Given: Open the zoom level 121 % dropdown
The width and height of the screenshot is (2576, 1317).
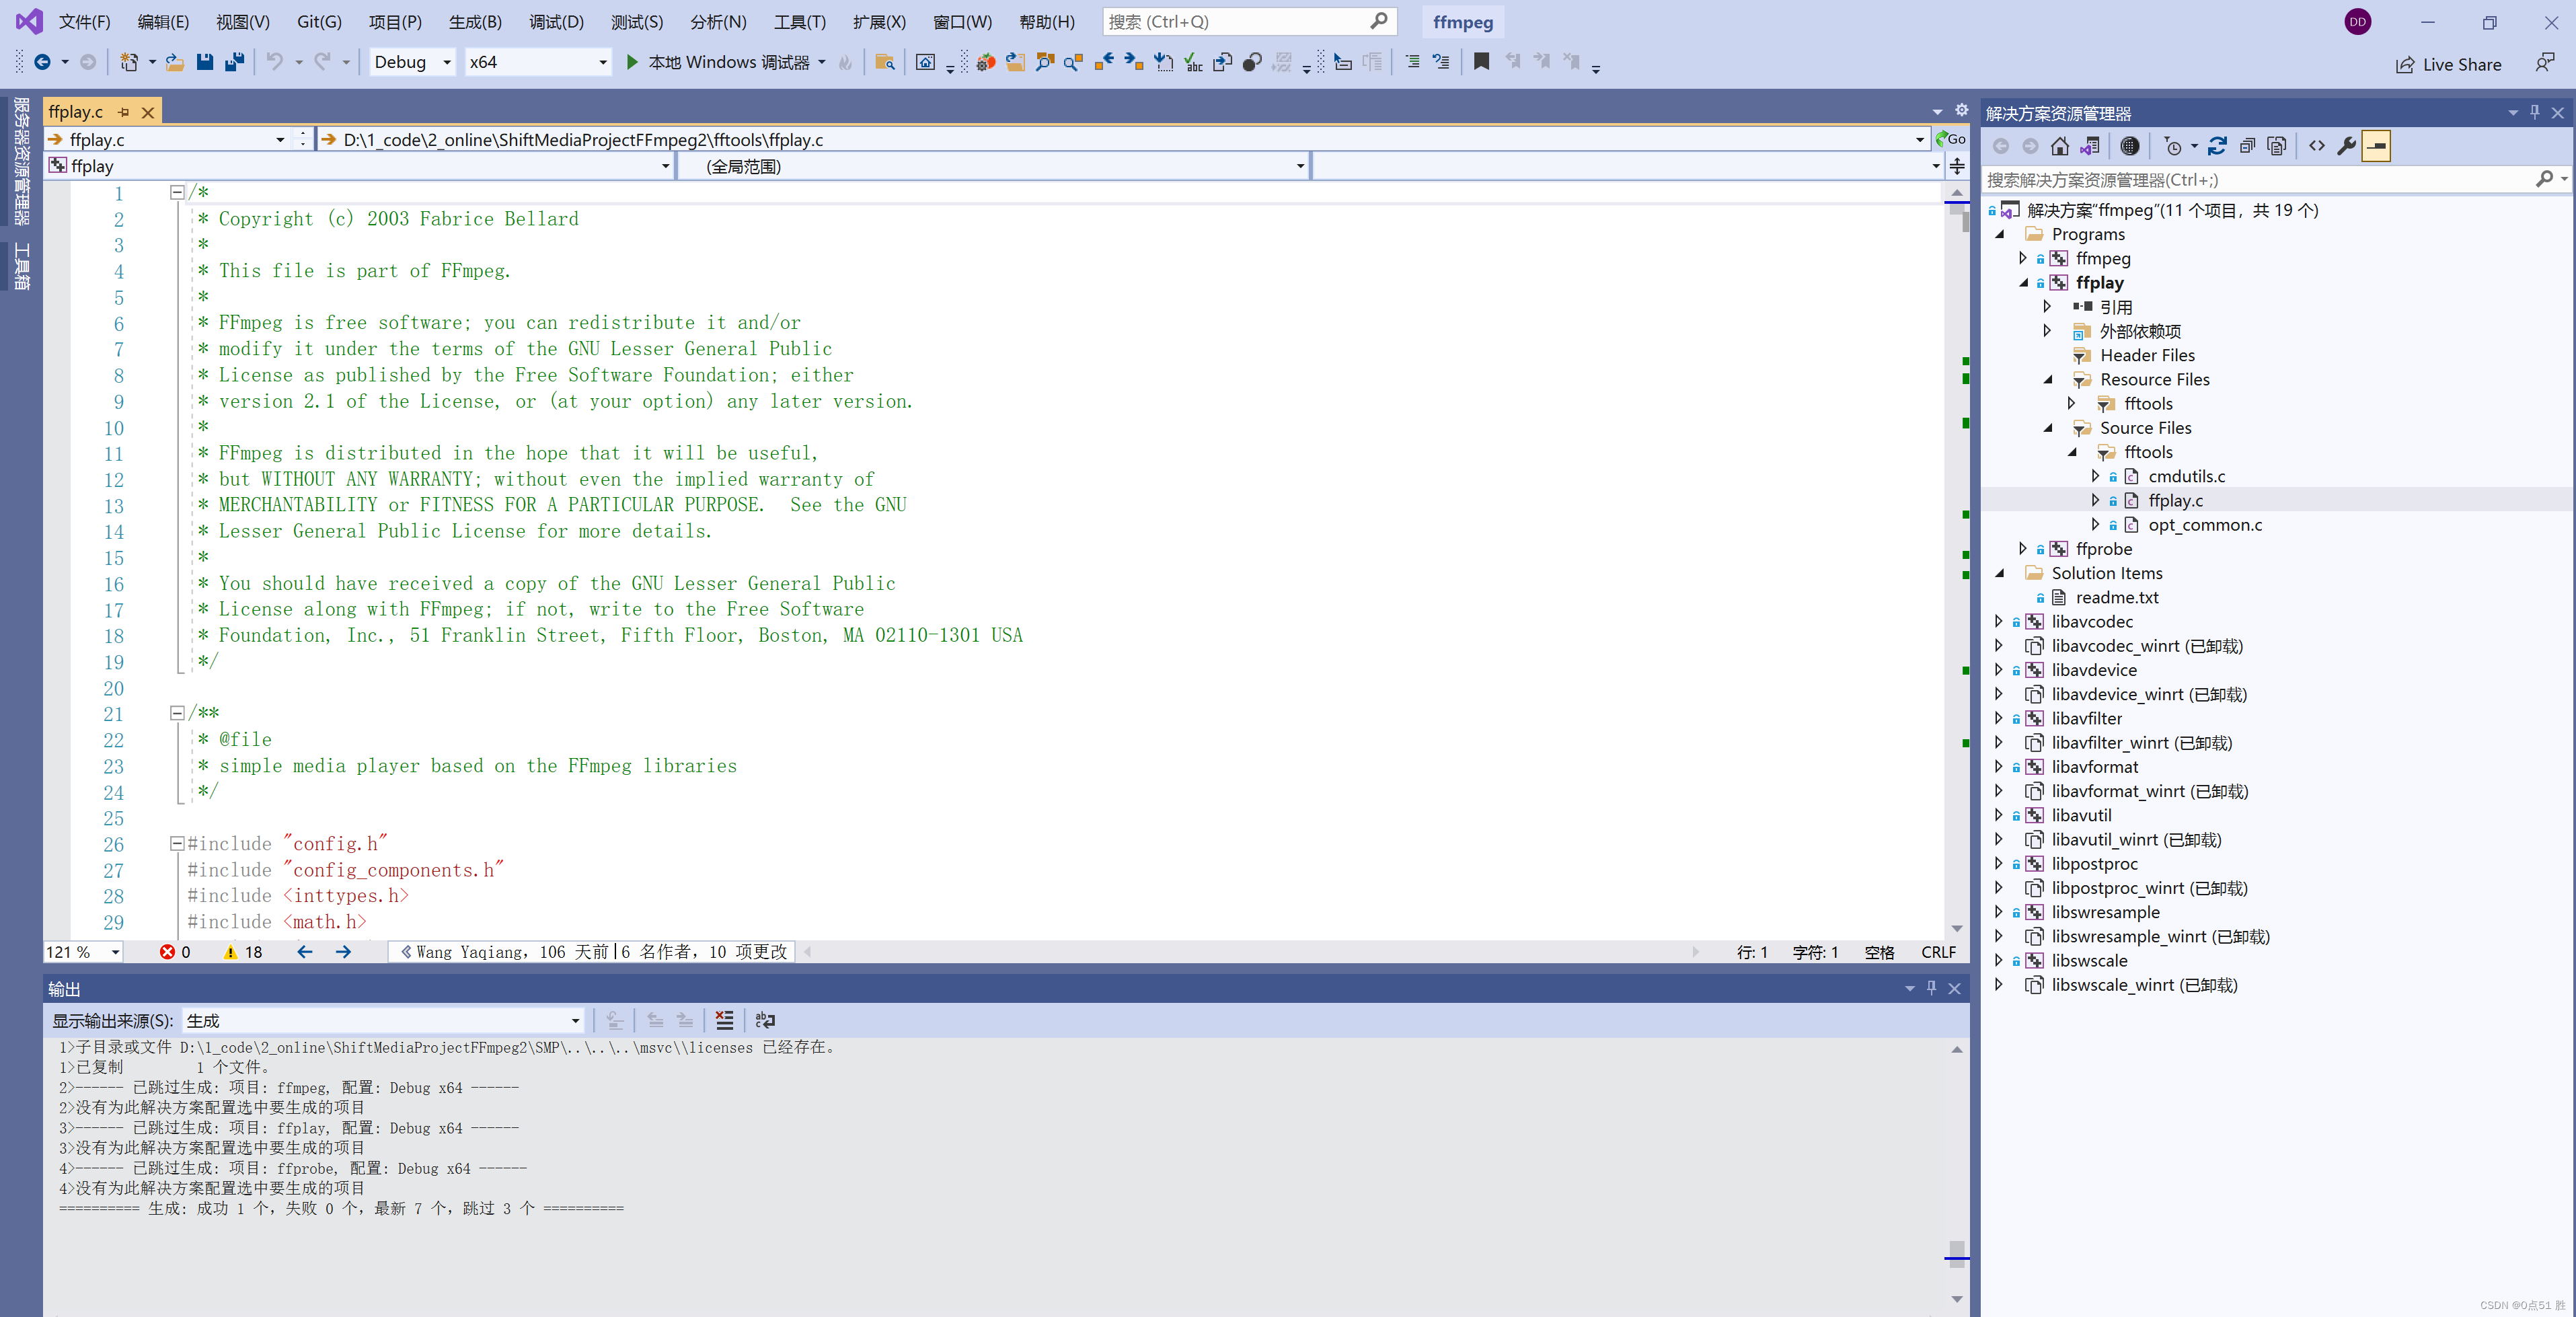Looking at the screenshot, I should tap(83, 952).
